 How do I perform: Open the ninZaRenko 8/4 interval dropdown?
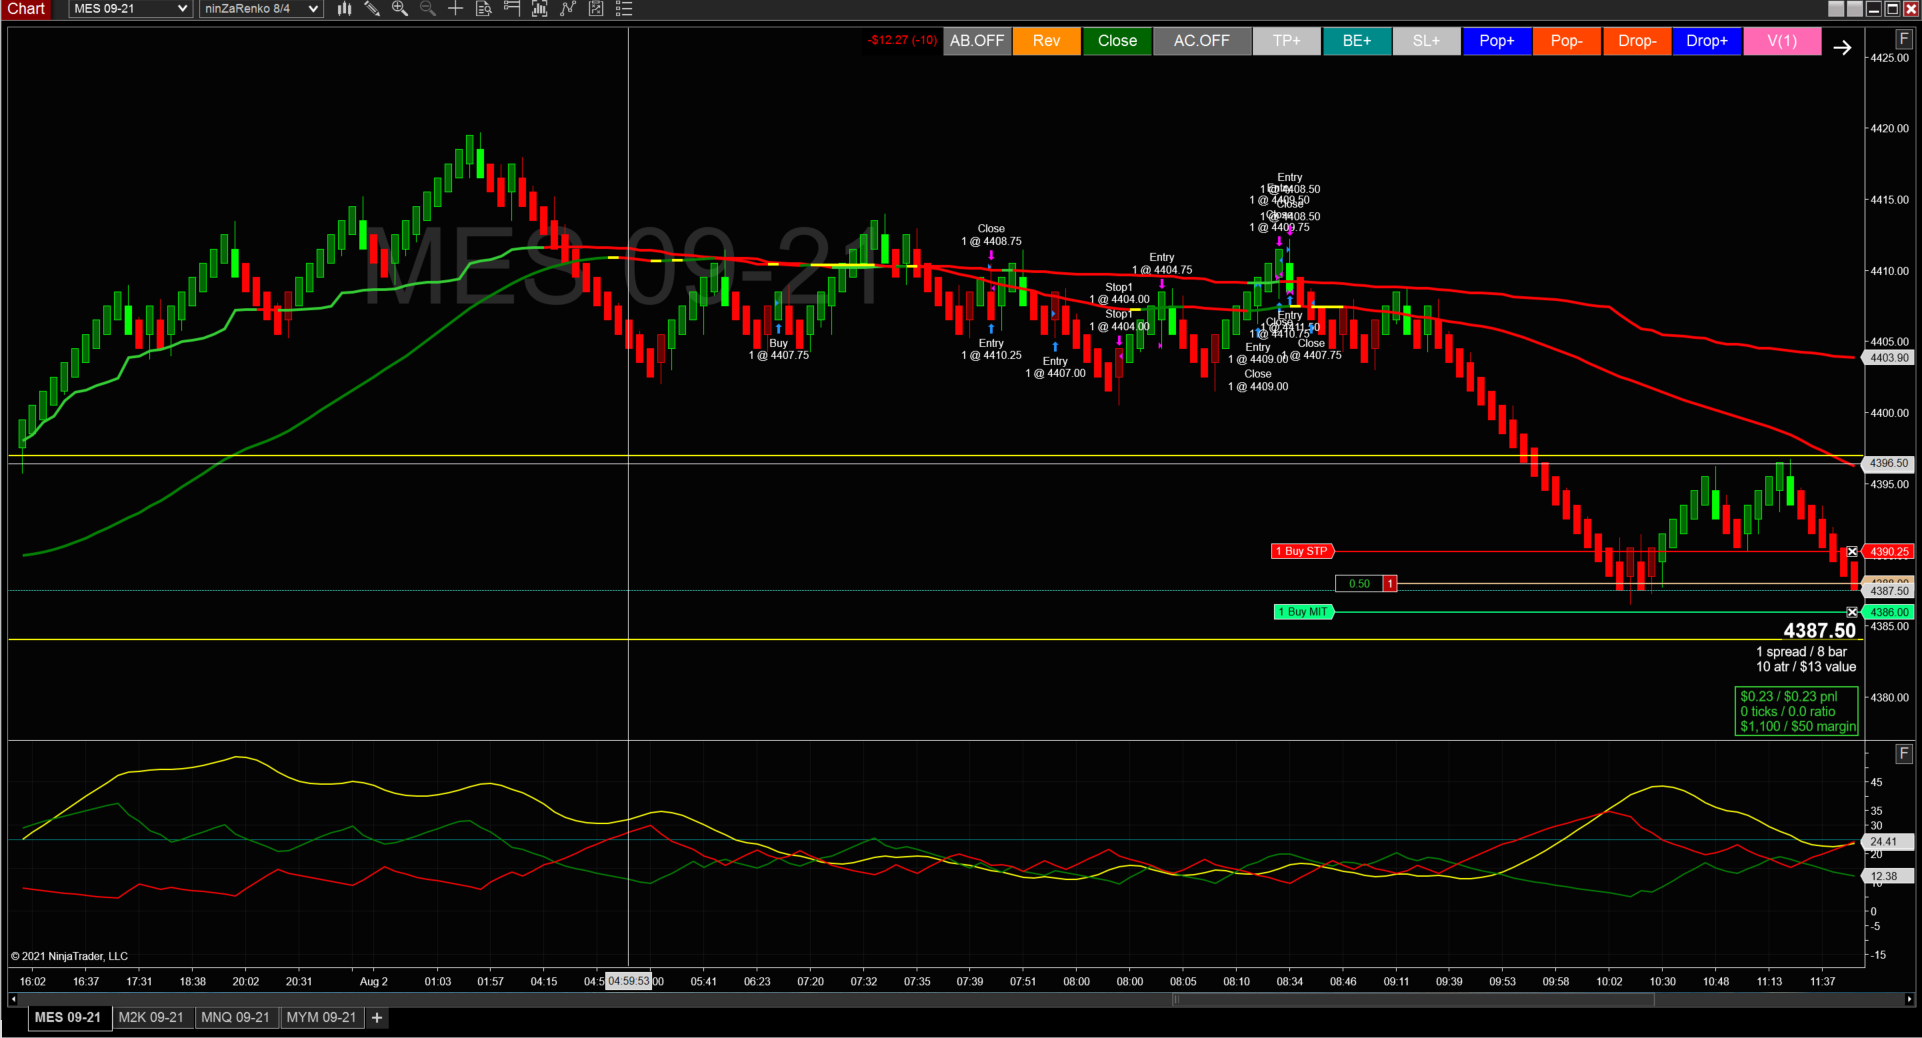click(261, 9)
